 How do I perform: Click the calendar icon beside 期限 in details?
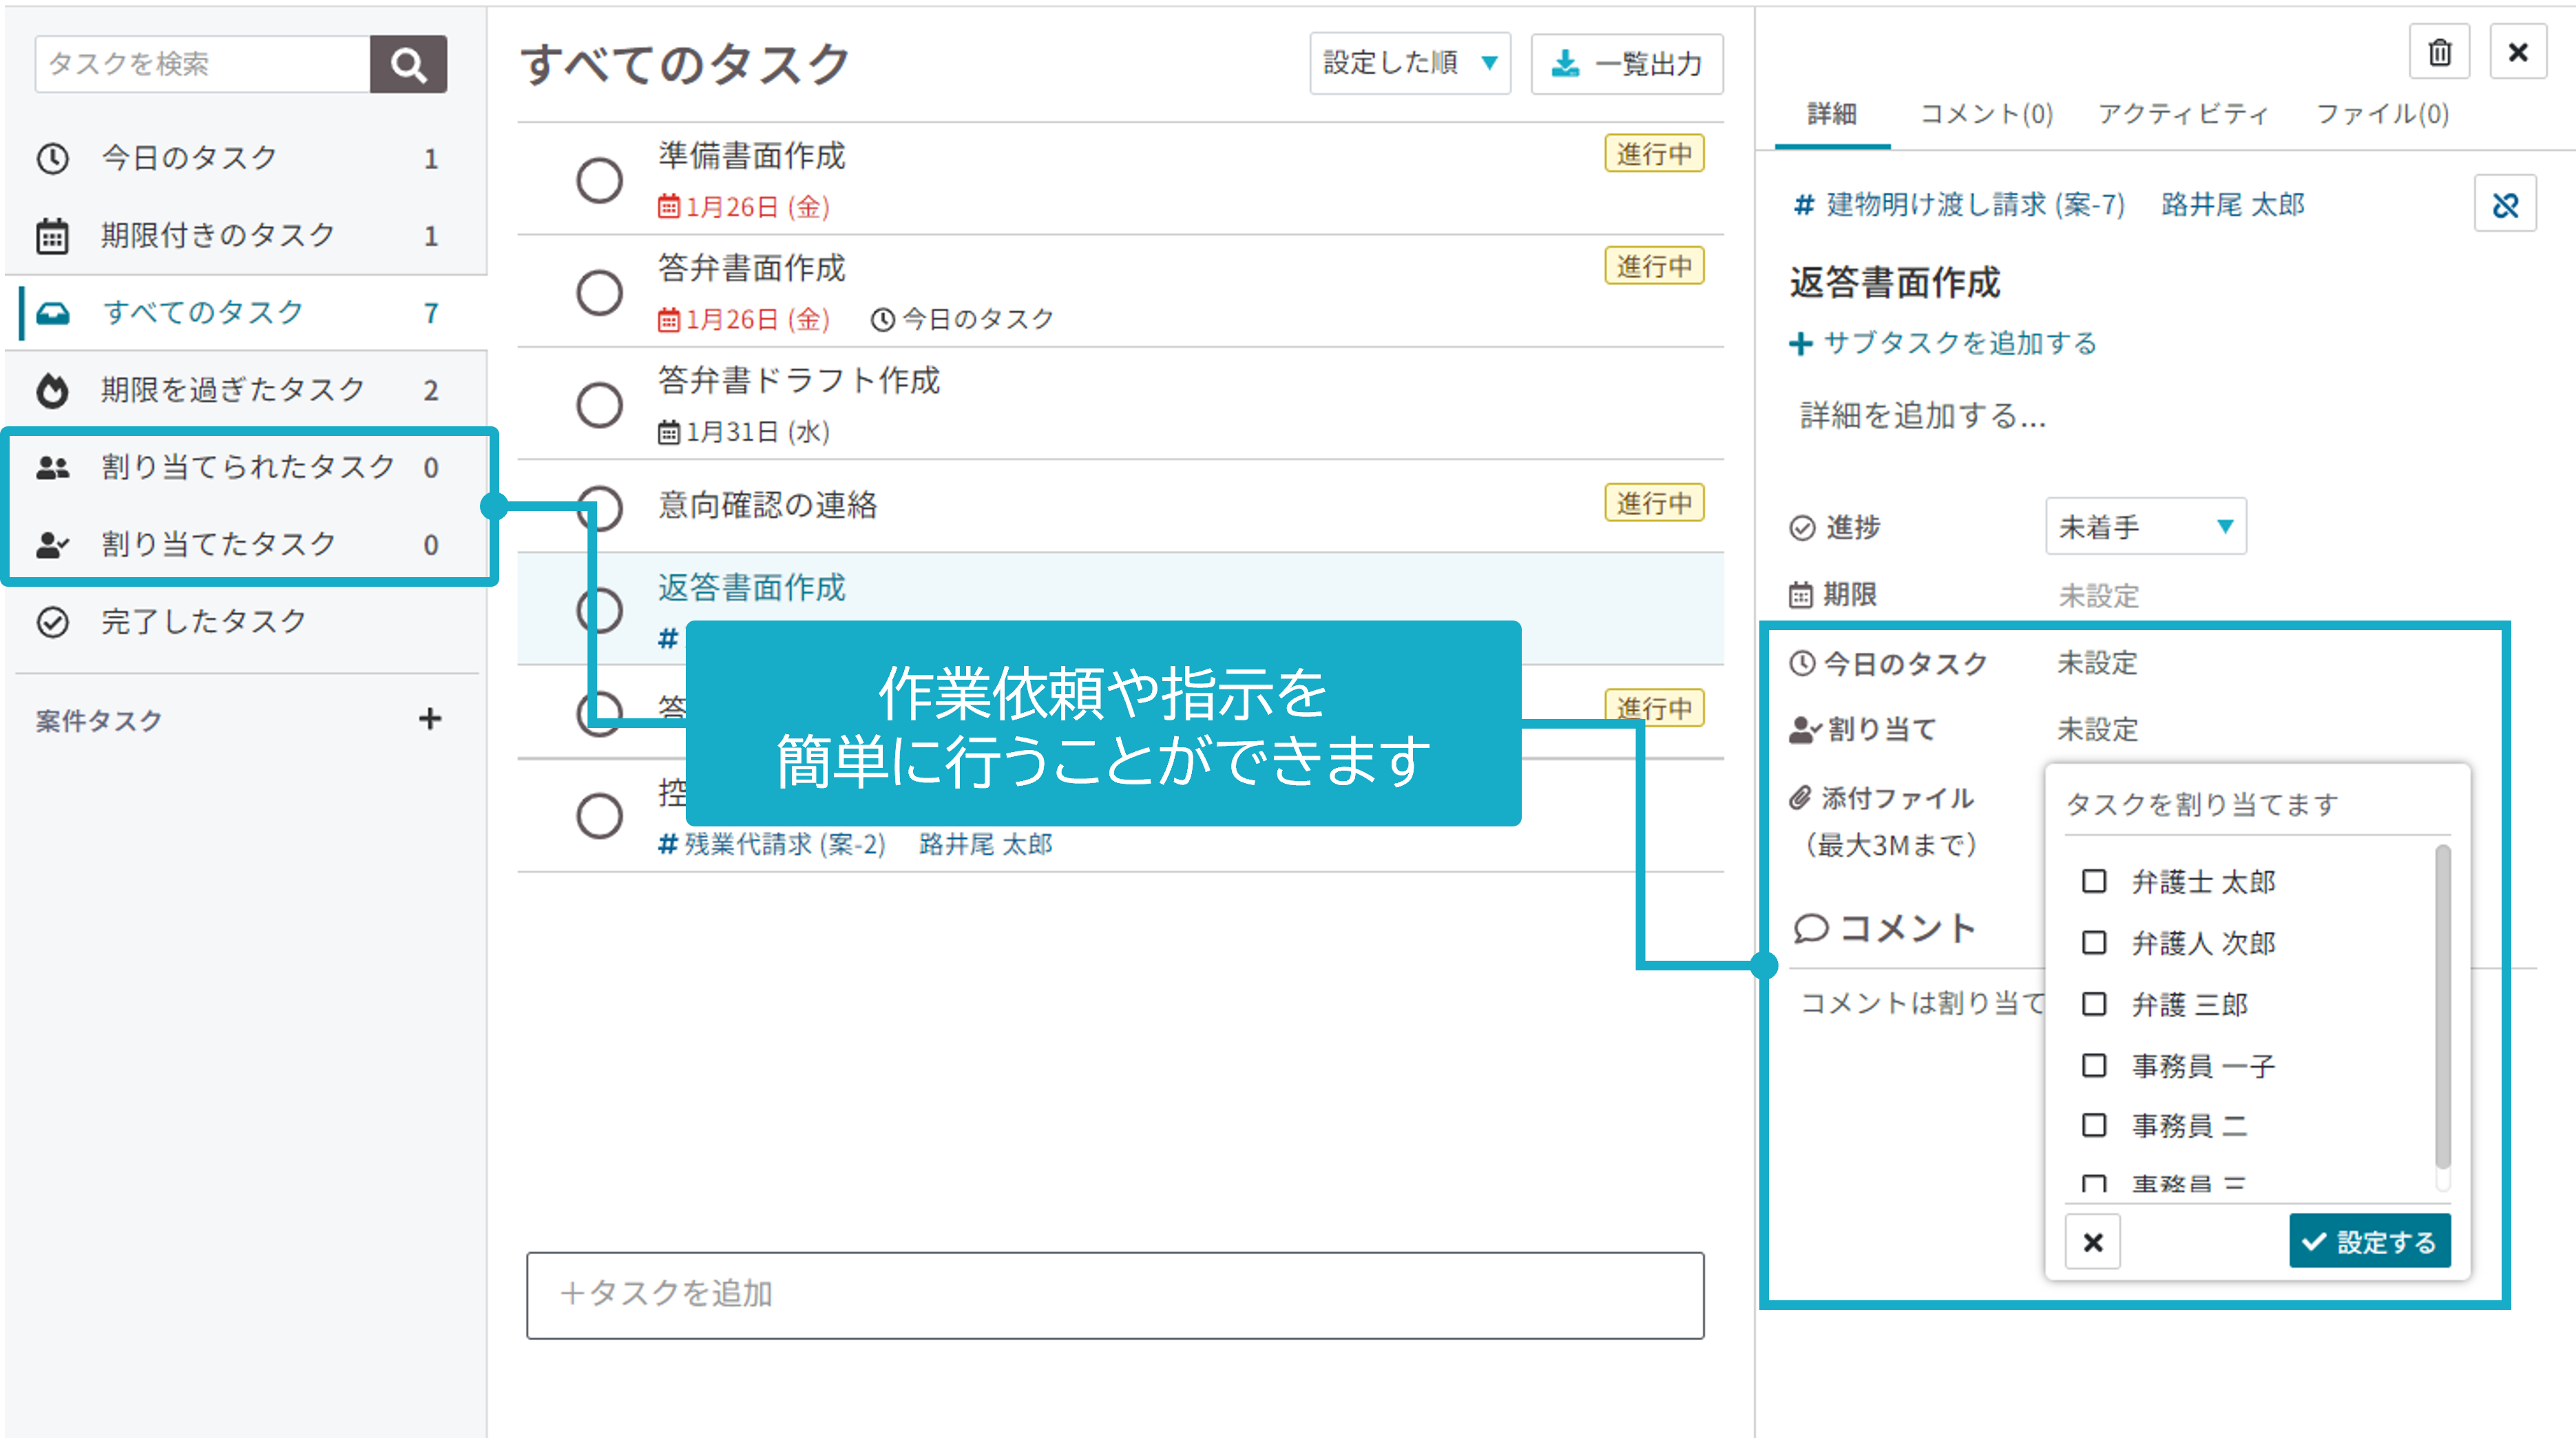point(1800,595)
